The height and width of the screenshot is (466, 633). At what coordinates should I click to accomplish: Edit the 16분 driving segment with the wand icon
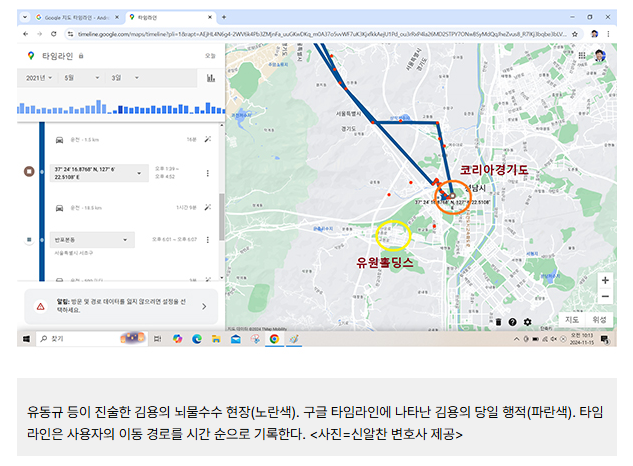pyautogui.click(x=208, y=139)
